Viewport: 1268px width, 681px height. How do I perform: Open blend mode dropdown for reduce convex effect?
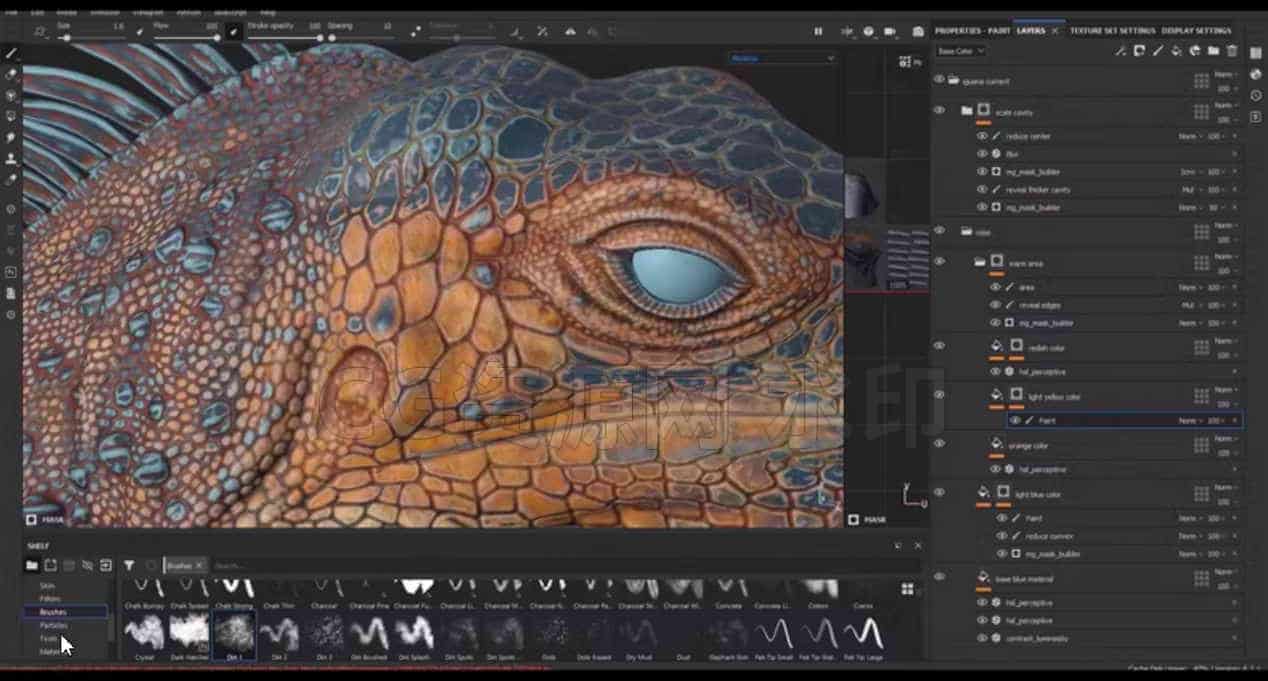point(1189,536)
